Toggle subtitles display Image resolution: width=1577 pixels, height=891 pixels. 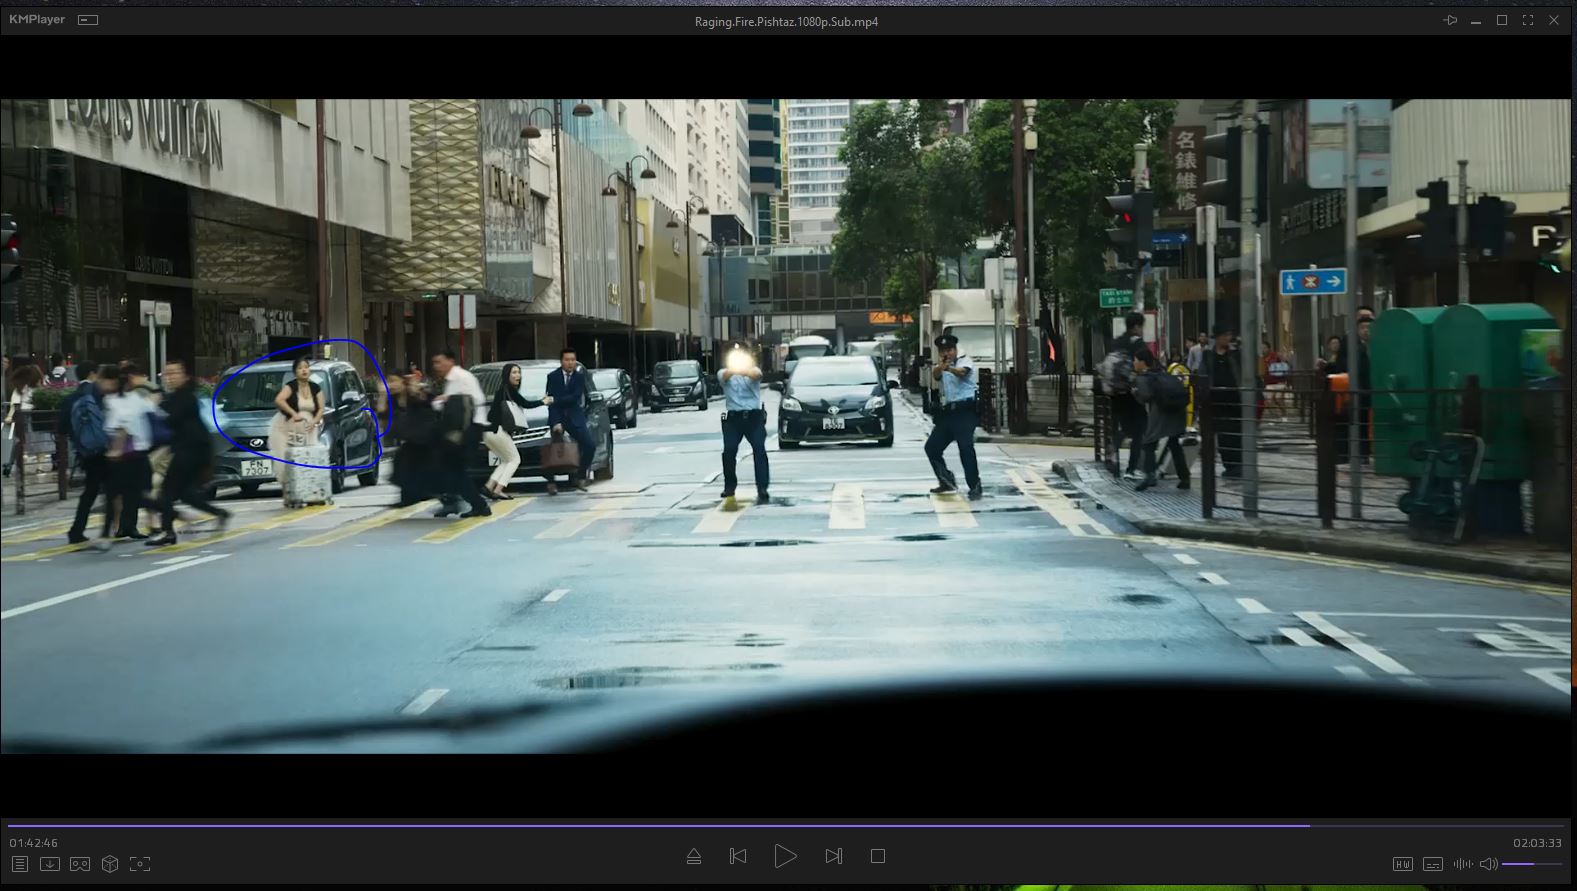[x=1433, y=864]
